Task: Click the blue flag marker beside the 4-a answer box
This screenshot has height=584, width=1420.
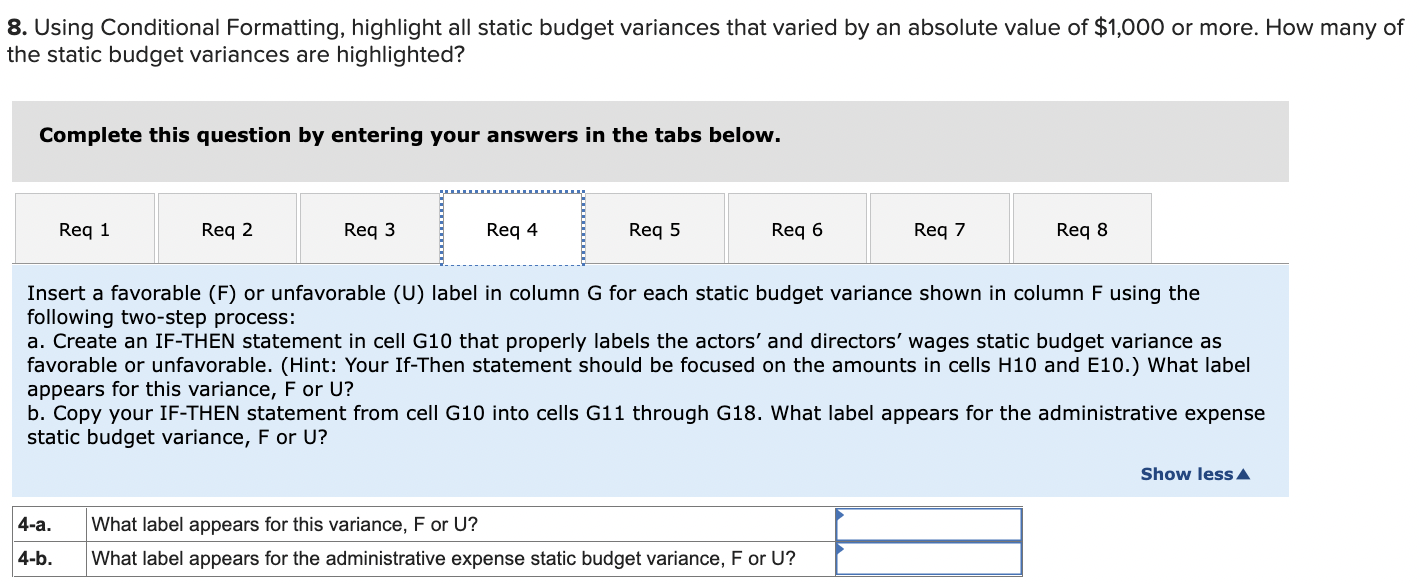Action: coord(840,513)
